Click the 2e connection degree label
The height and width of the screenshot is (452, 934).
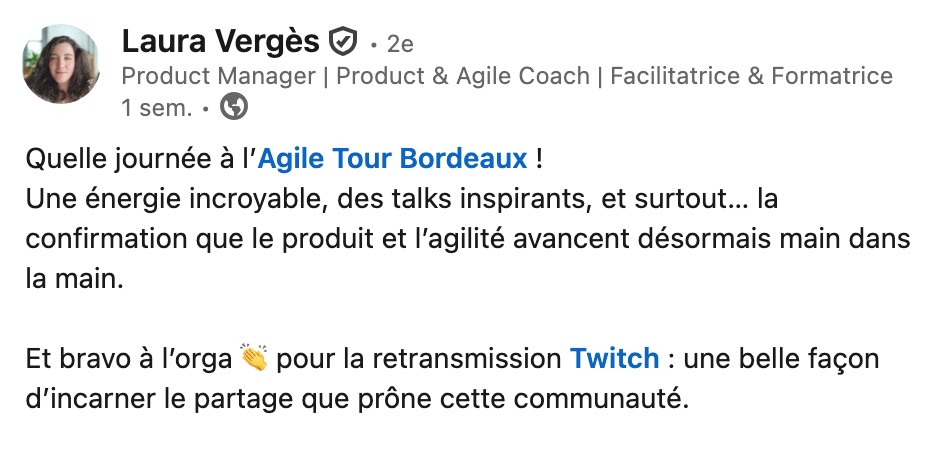(x=399, y=45)
